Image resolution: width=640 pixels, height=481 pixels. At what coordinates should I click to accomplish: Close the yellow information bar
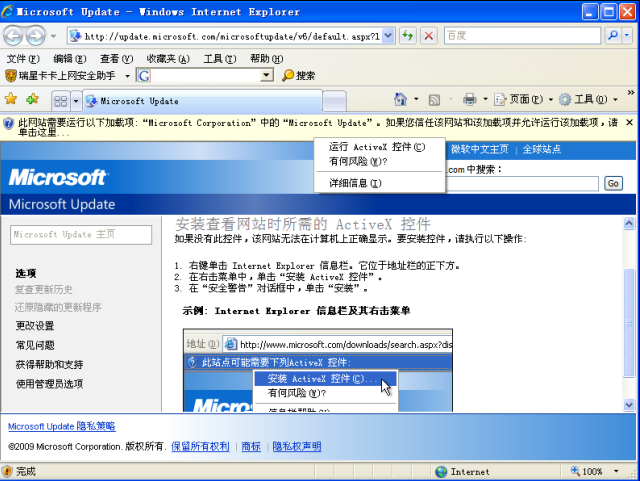click(629, 122)
